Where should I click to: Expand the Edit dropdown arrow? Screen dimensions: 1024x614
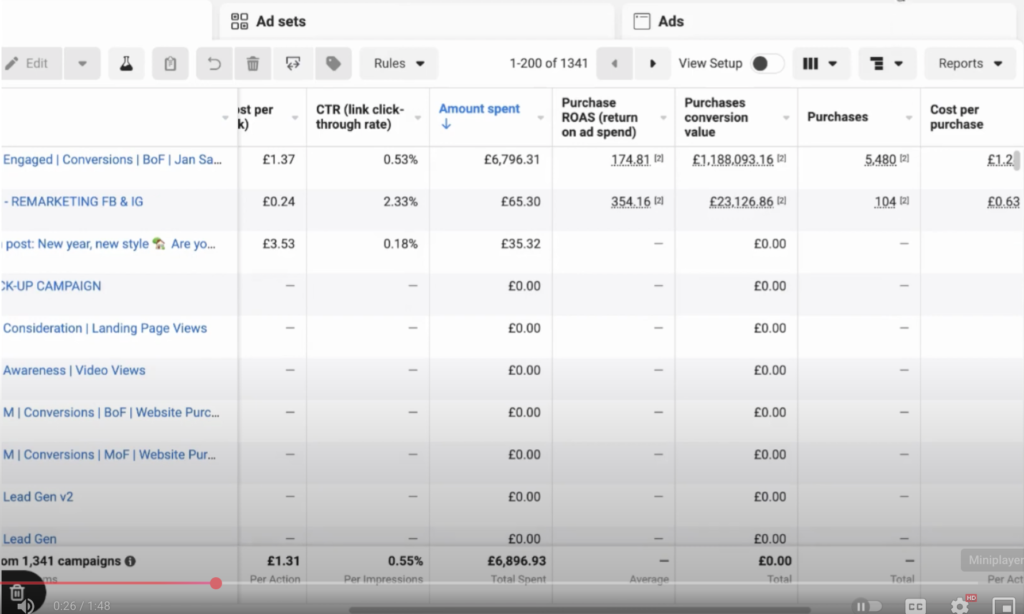[82, 63]
